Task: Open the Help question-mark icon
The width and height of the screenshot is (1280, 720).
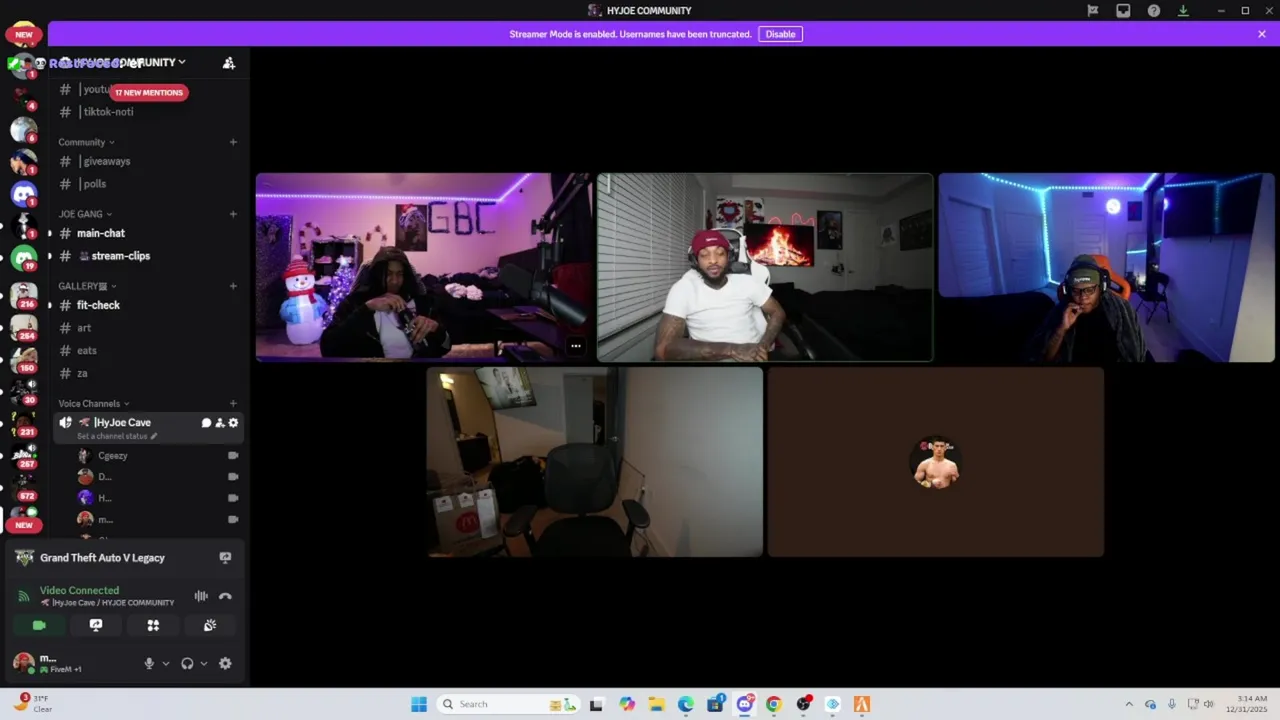Action: 1154,11
